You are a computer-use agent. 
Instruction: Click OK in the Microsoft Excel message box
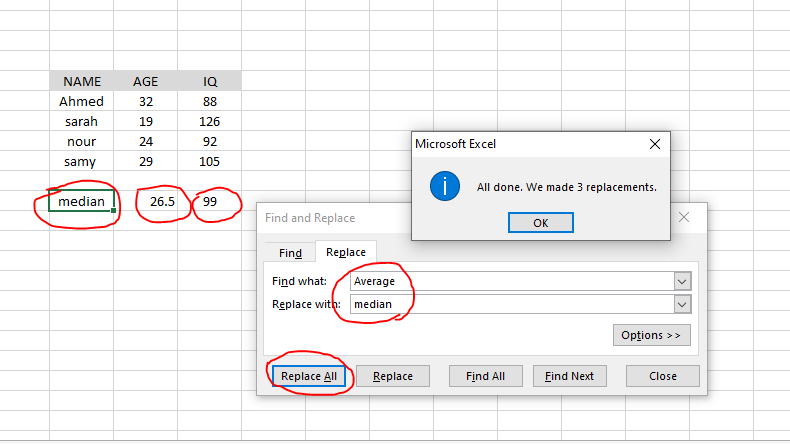pos(540,223)
